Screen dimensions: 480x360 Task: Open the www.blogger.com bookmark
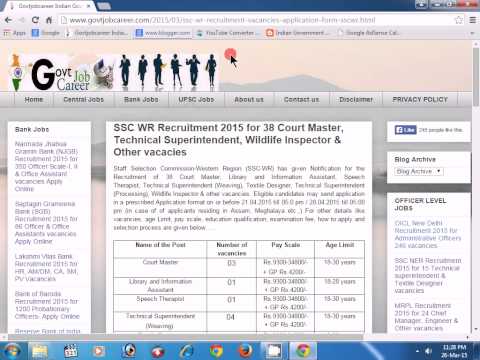coord(163,33)
